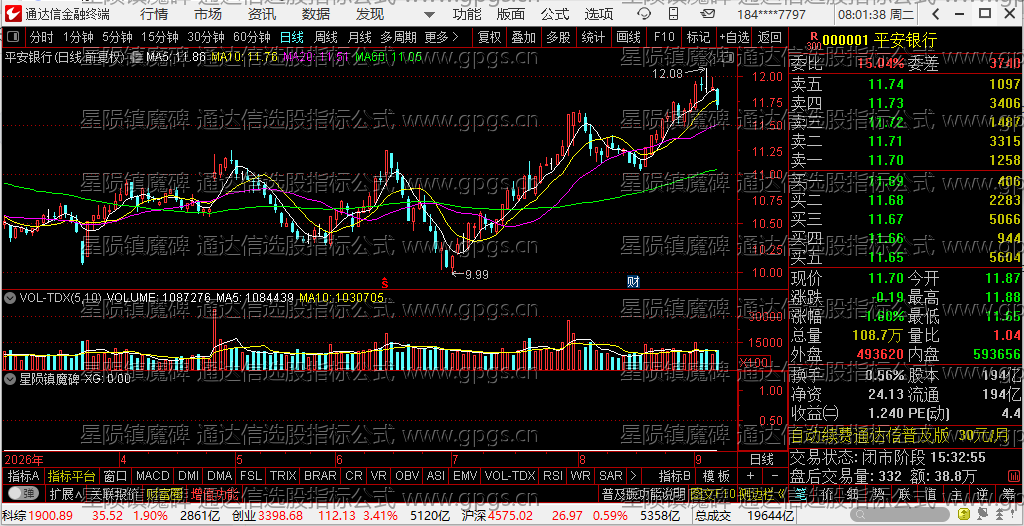Toggle 画线 drawing tools
This screenshot has width=1024, height=526.
(x=628, y=38)
